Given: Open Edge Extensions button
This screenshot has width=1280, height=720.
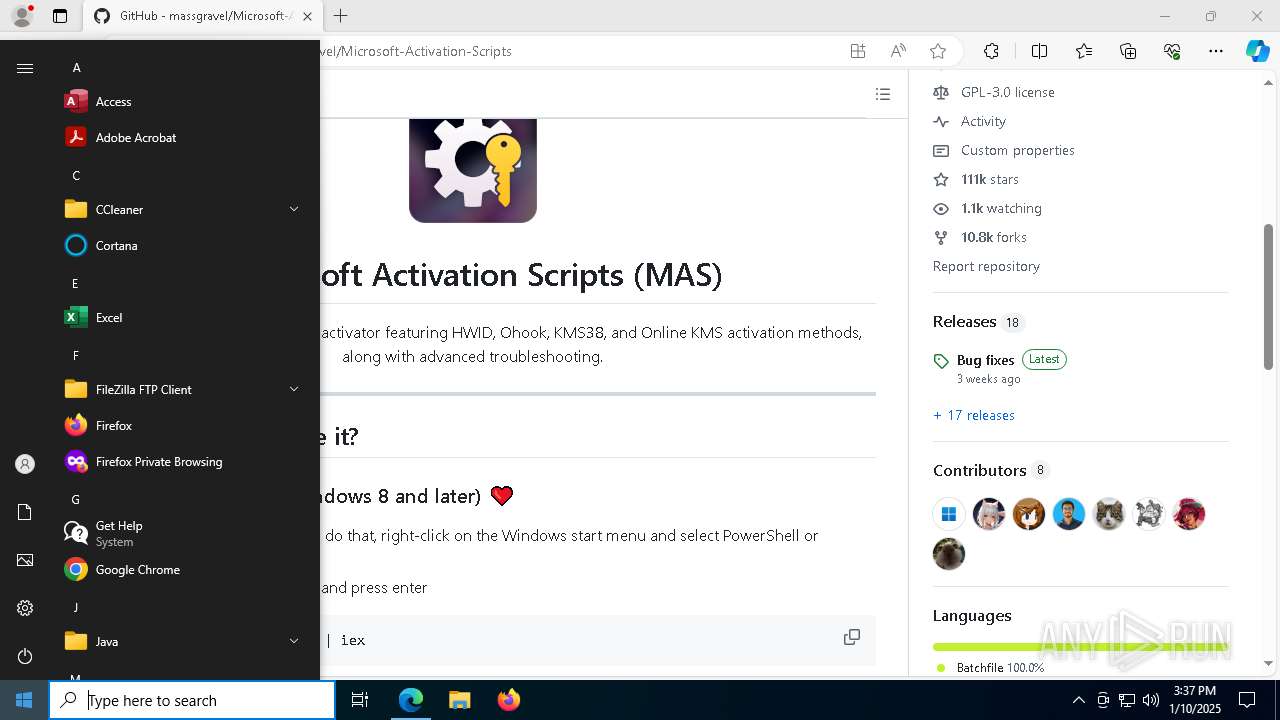Looking at the screenshot, I should coord(991,51).
